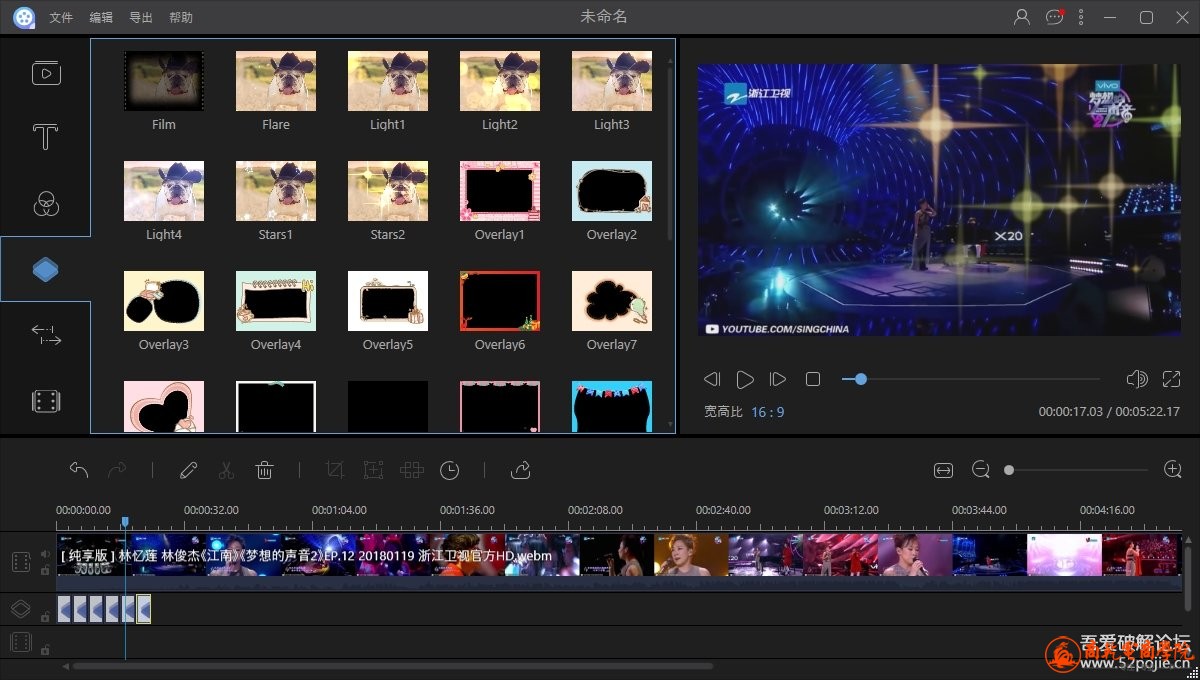Image resolution: width=1200 pixels, height=680 pixels.
Task: Select the Light3 overlay thumbnail
Action: 612,81
